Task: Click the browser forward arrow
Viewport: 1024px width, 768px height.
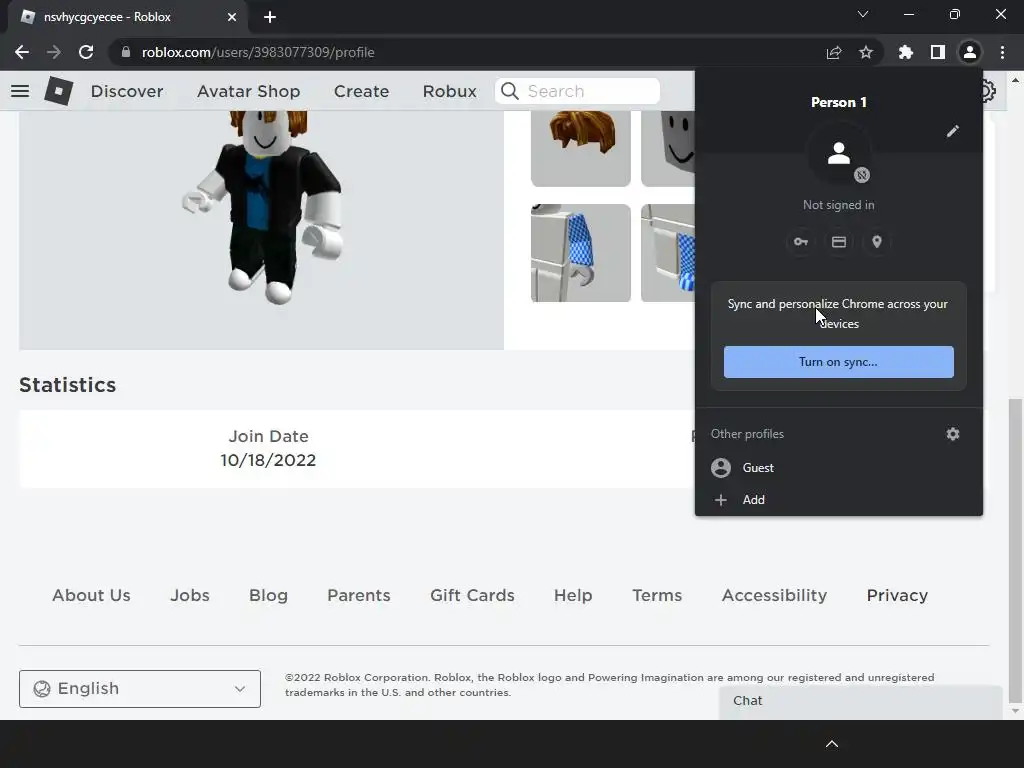Action: tap(54, 52)
